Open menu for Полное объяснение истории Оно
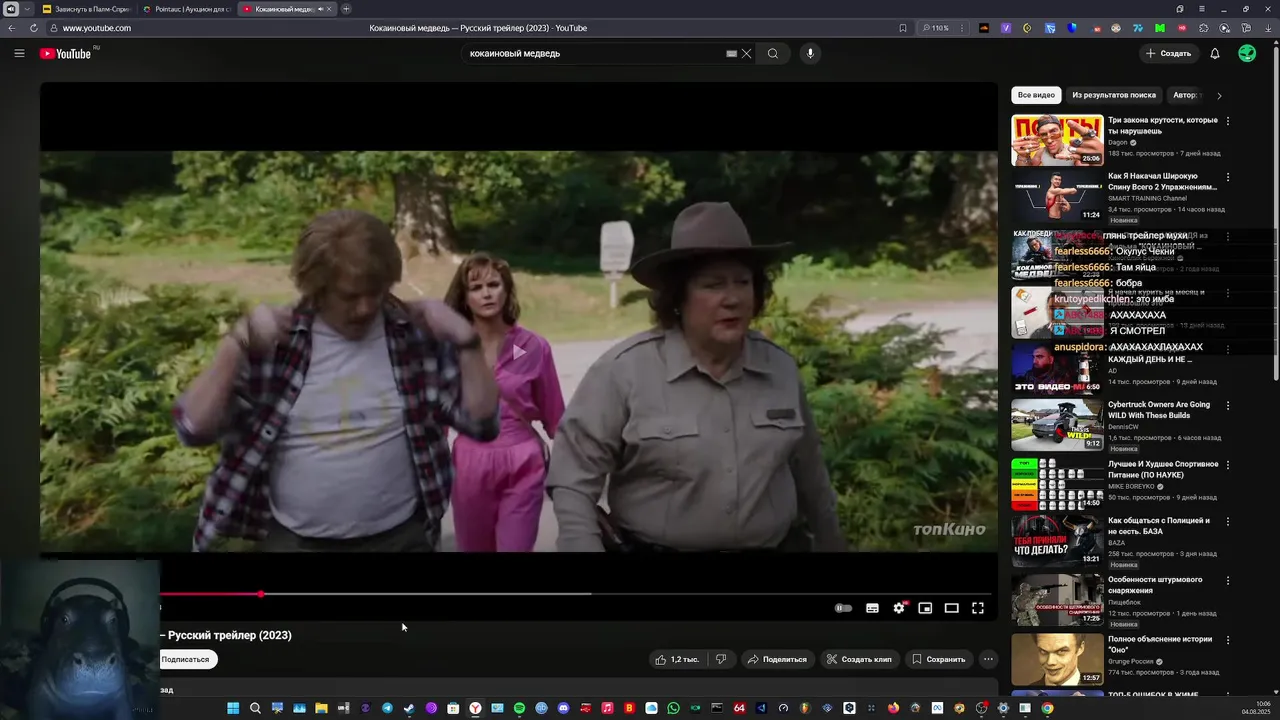Image resolution: width=1280 pixels, height=720 pixels. pos(1228,639)
